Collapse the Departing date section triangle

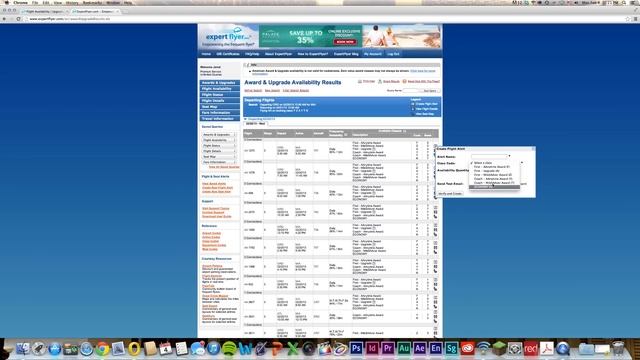coord(245,119)
